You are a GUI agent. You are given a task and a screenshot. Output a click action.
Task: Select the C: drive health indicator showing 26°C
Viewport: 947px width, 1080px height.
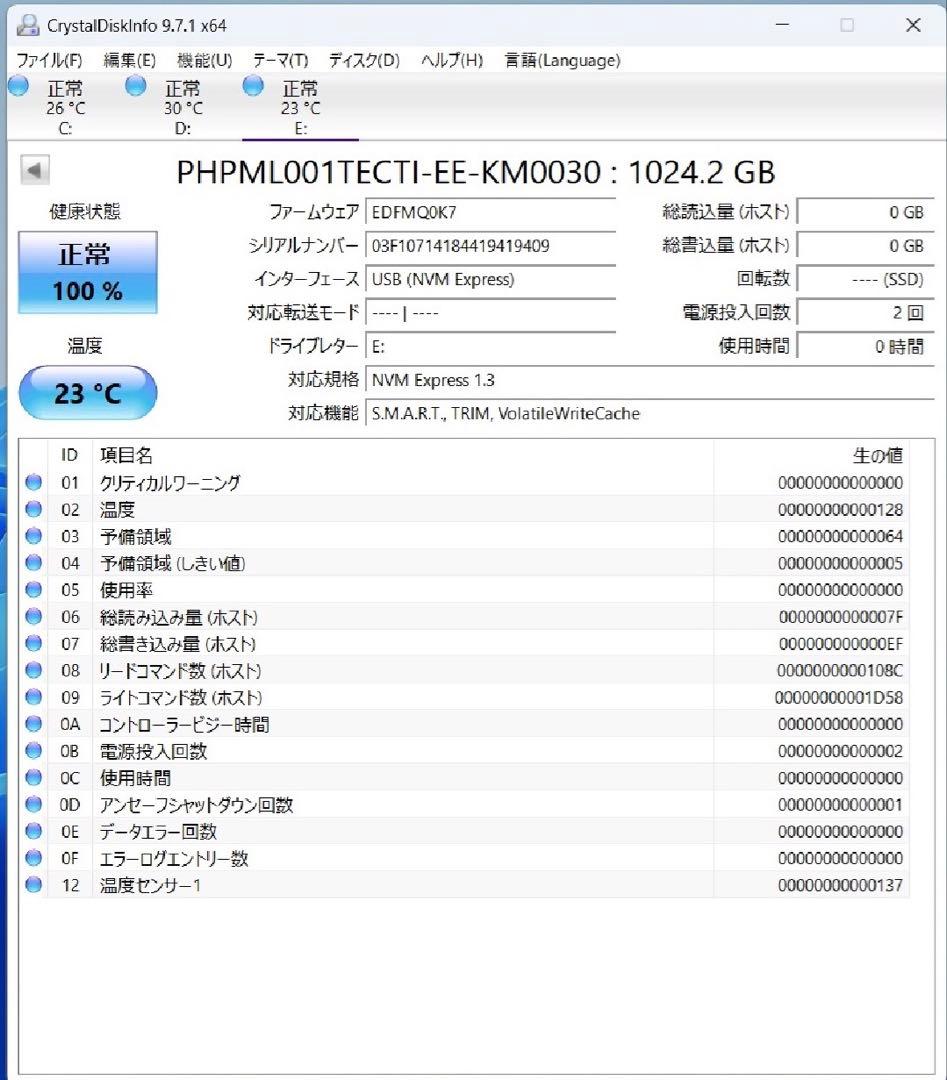(18, 86)
